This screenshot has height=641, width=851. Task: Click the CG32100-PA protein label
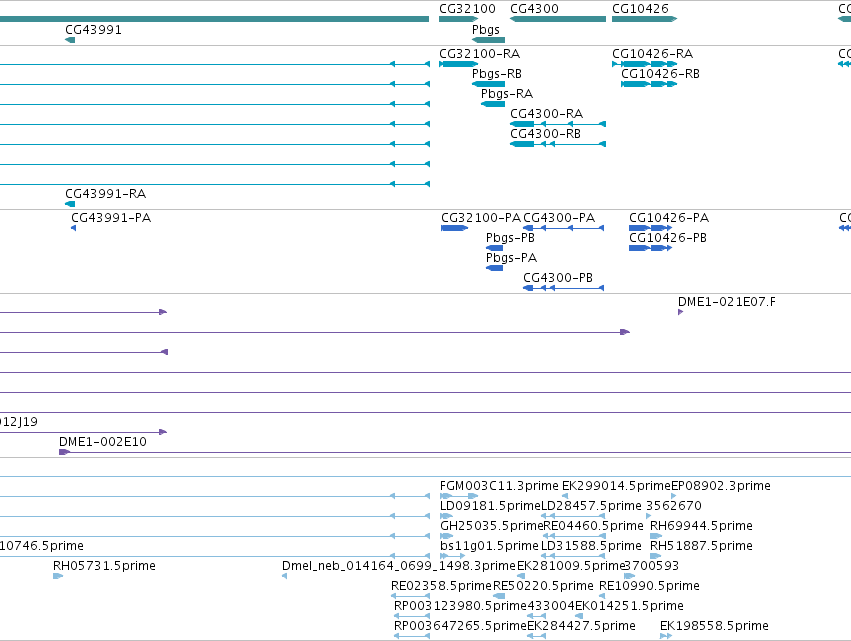point(481,218)
